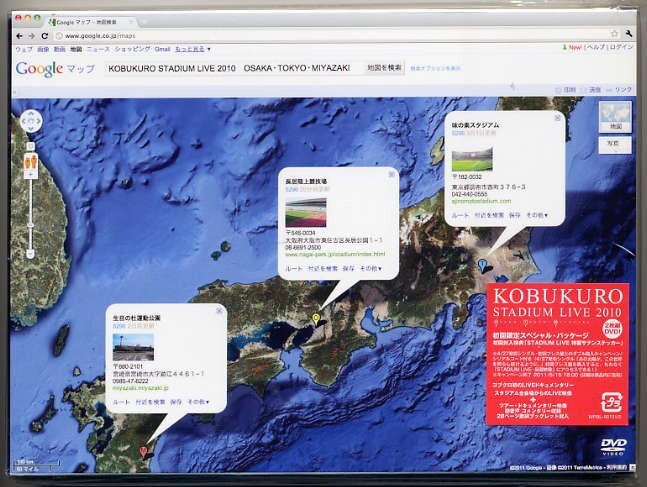
Task: Open the ajinomotostadium.com website link
Action: (481, 201)
